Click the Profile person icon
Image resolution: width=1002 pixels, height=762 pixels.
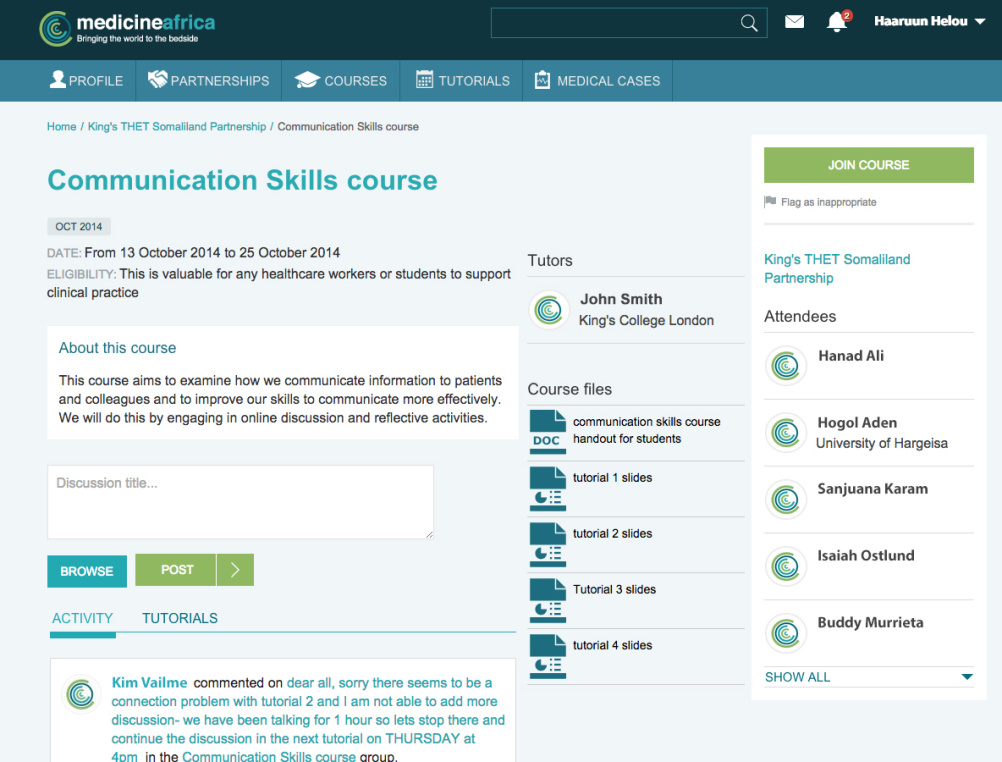coord(58,80)
